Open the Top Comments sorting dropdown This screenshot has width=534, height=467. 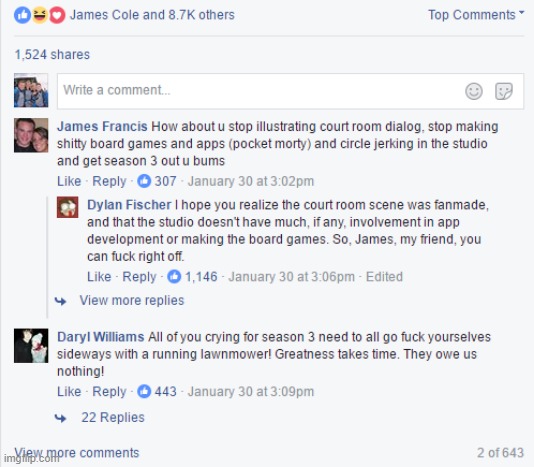[476, 15]
